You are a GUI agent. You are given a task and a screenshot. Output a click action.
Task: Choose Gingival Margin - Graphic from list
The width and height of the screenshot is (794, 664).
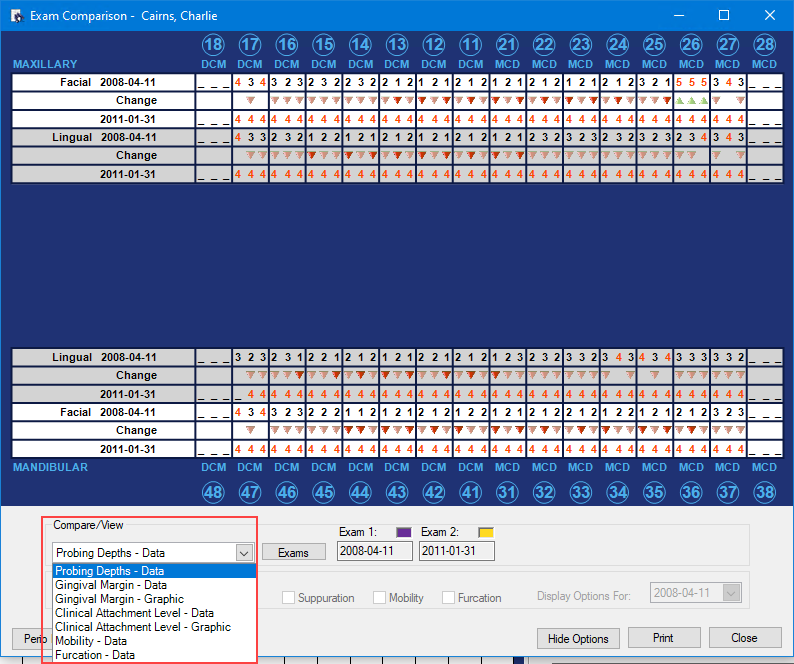point(119,599)
